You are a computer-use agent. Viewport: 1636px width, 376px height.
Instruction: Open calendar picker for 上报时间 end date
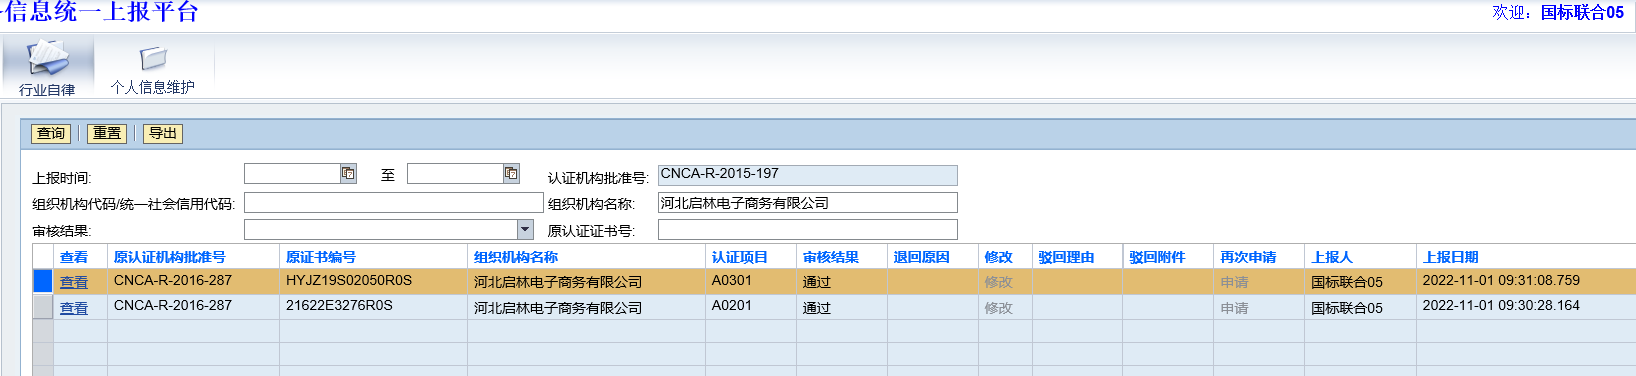click(x=511, y=173)
